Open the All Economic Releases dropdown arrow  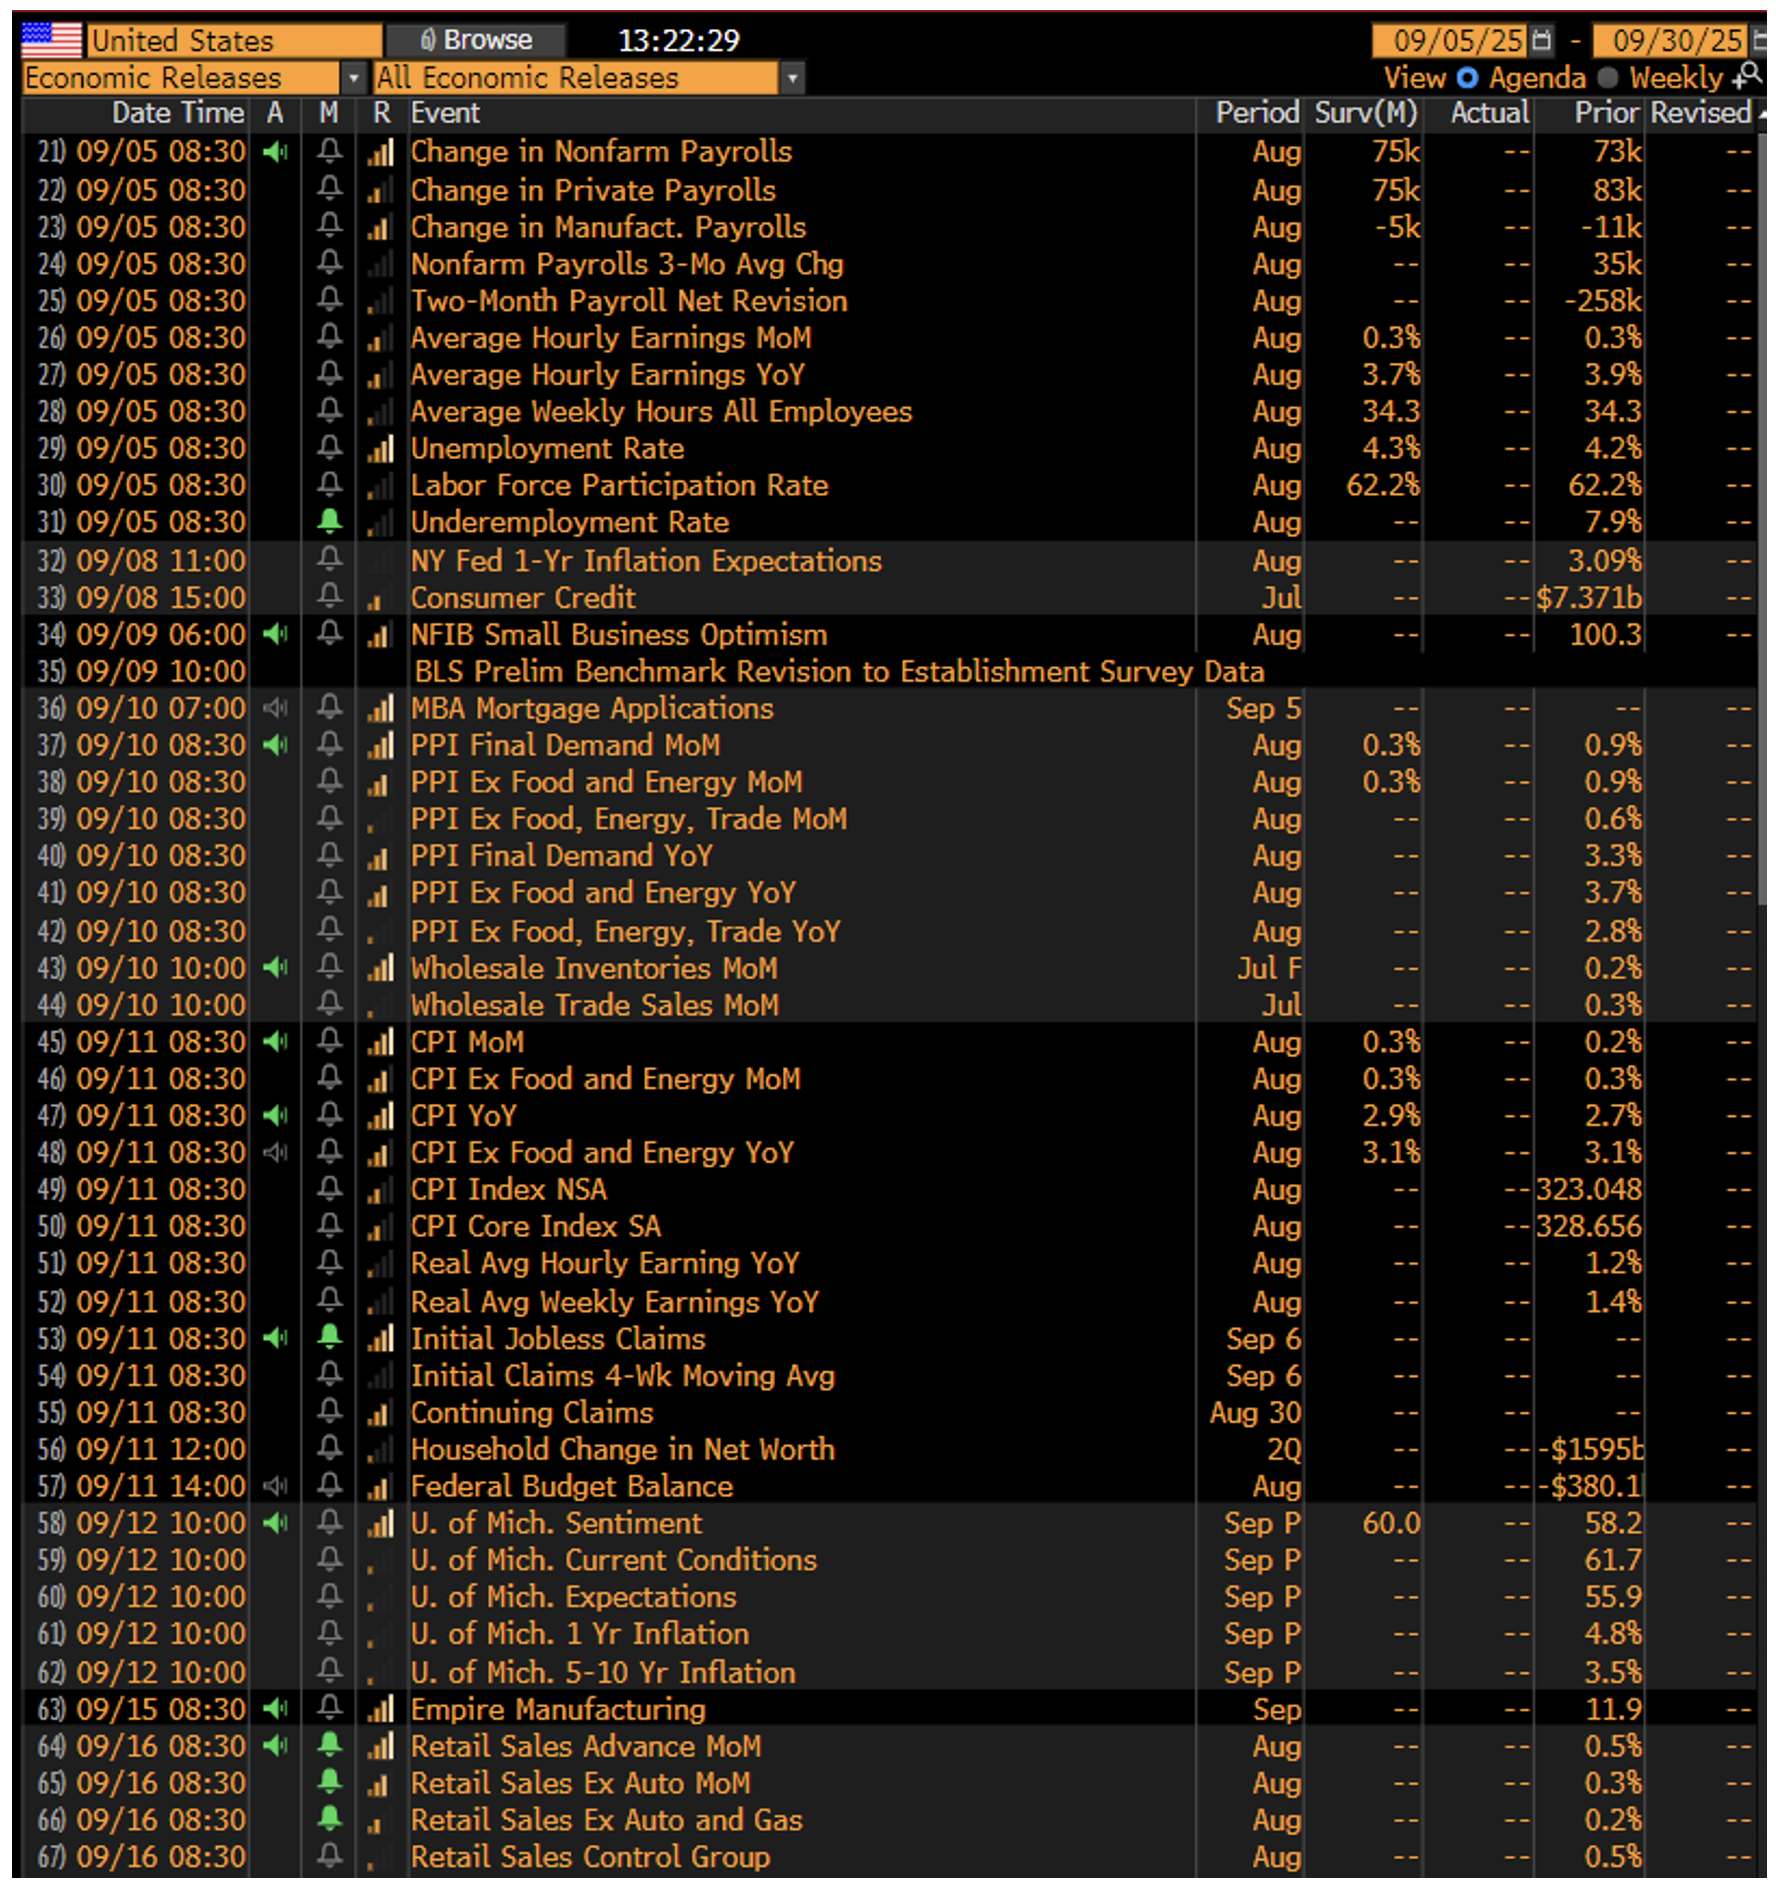(x=792, y=77)
